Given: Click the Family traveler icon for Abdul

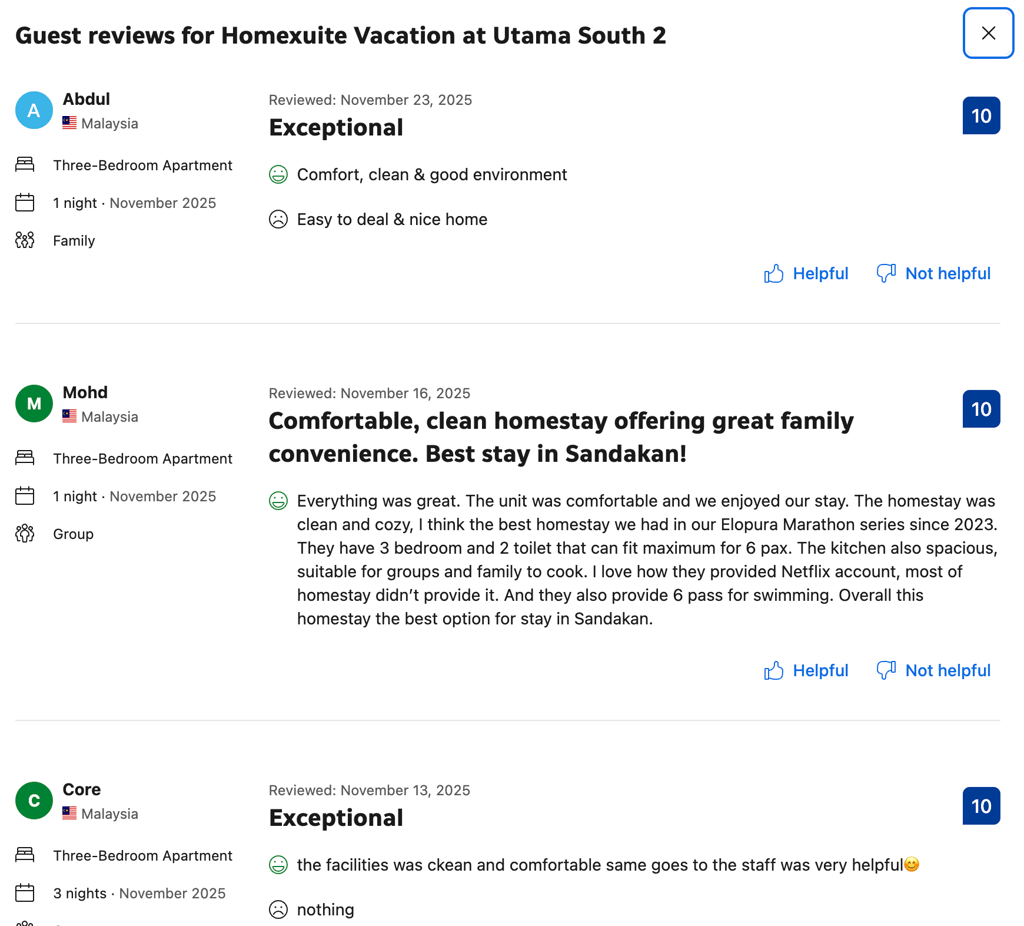Looking at the screenshot, I should tap(25, 241).
